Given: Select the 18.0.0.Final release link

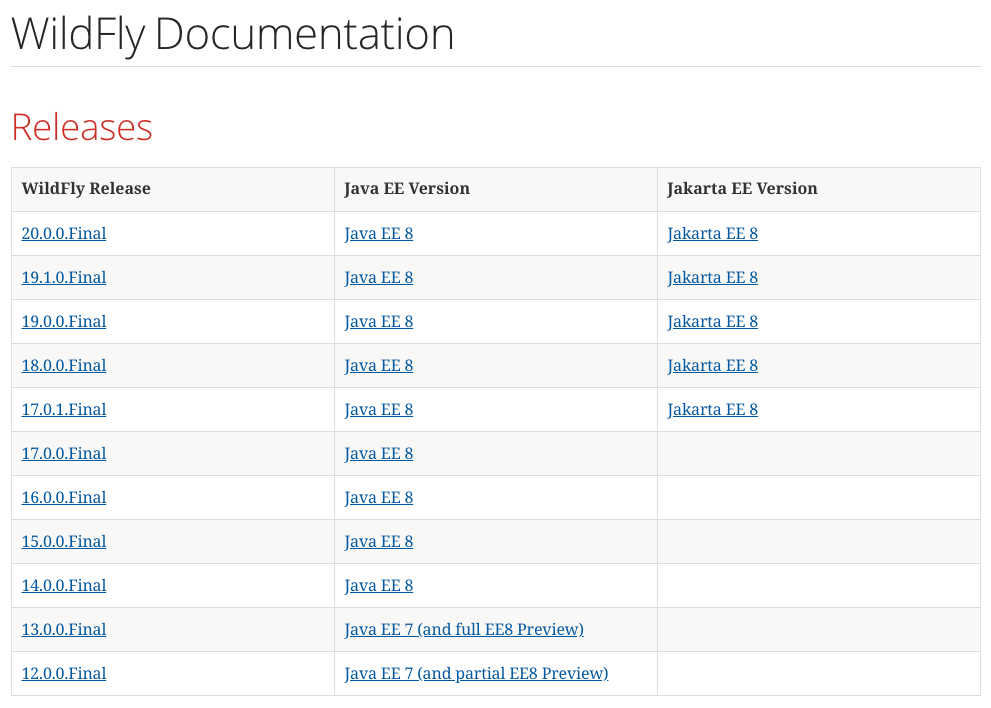Looking at the screenshot, I should (x=64, y=365).
